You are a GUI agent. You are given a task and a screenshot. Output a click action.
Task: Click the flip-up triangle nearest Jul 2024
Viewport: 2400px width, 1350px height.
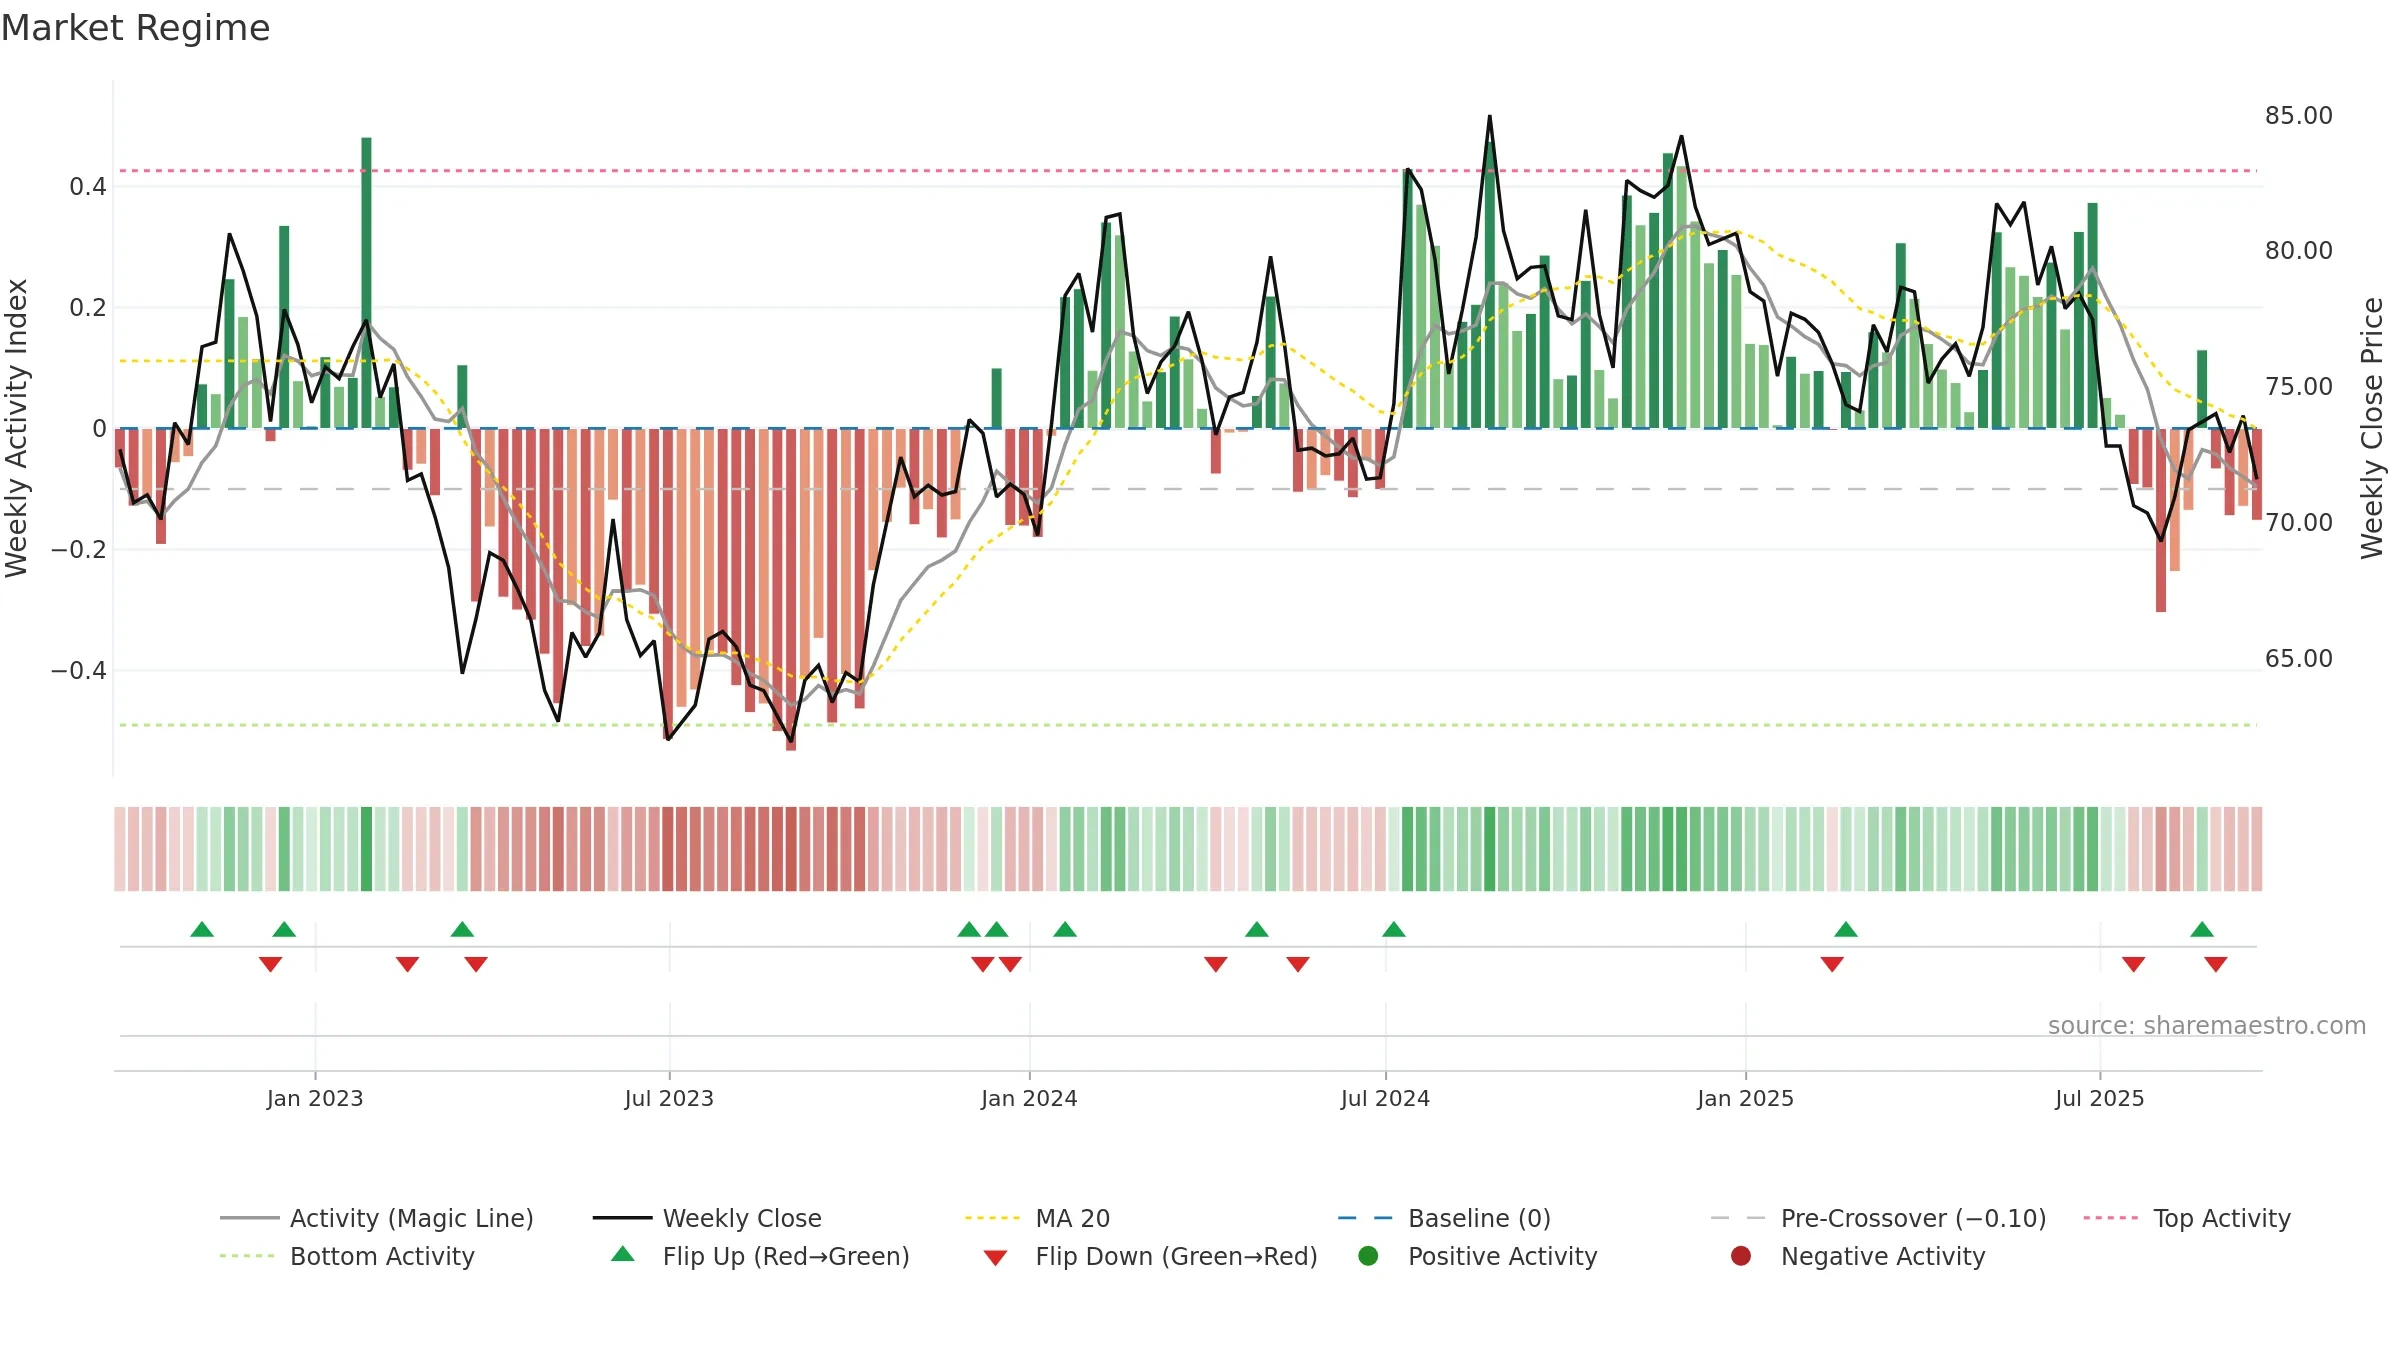1394,930
